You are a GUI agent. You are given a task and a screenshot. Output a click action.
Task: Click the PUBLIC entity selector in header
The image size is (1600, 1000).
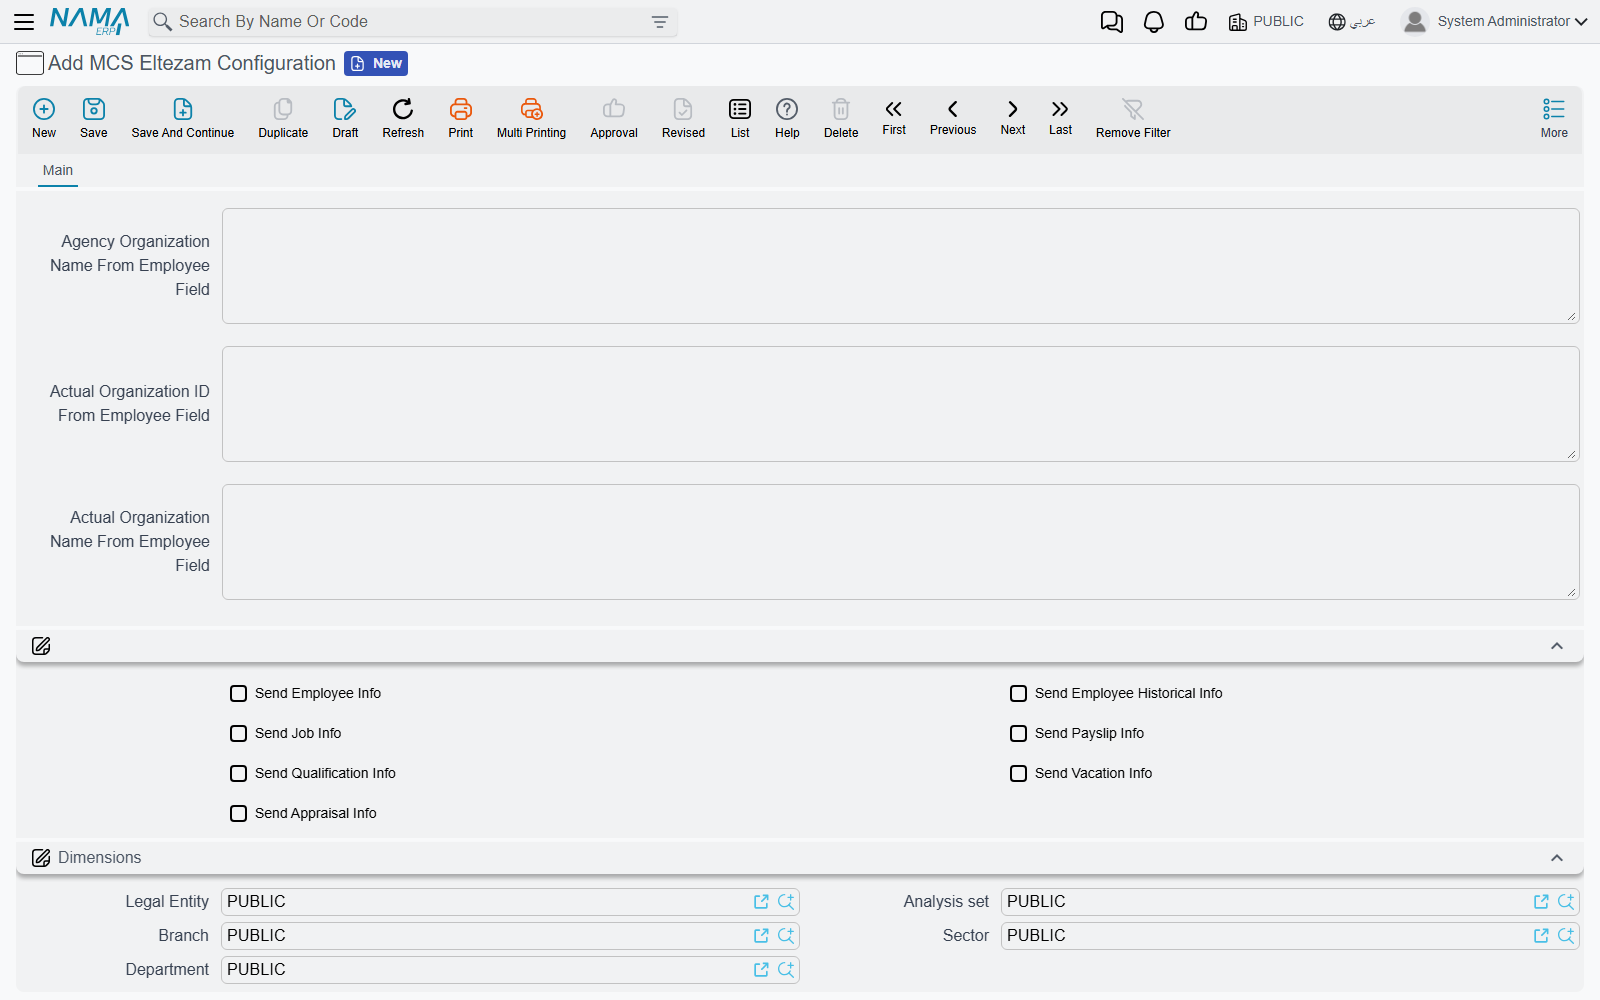(1266, 22)
